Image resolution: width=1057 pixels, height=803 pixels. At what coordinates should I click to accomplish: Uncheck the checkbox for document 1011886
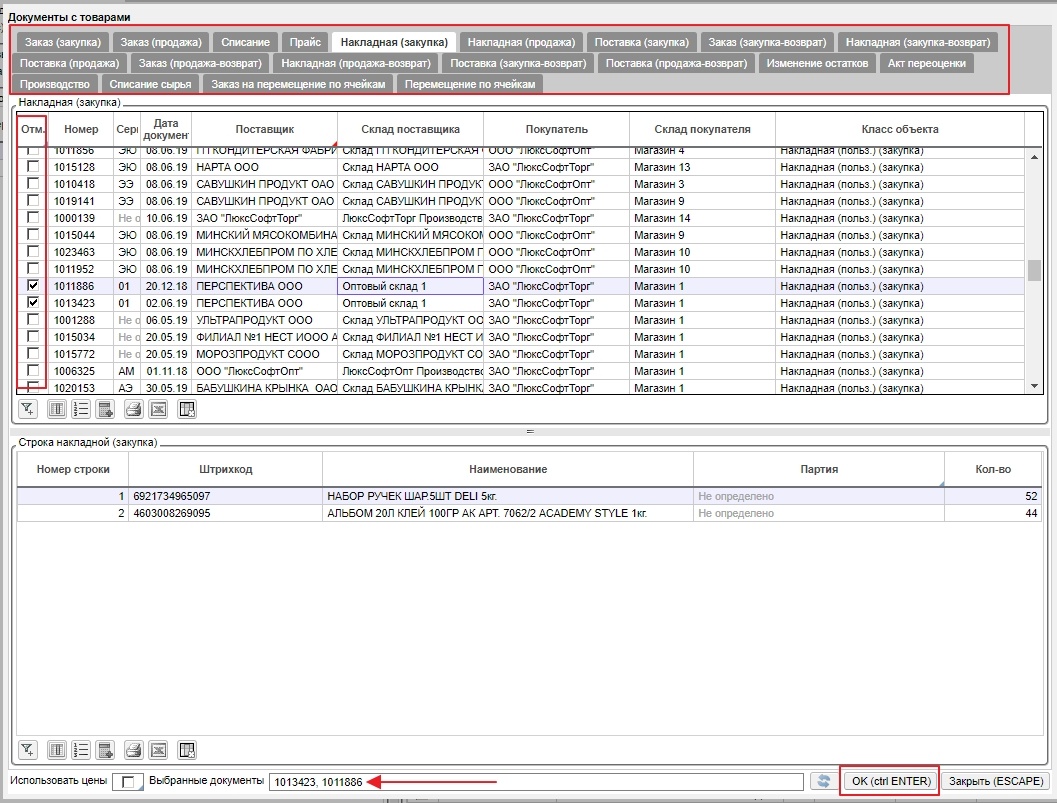coord(33,286)
